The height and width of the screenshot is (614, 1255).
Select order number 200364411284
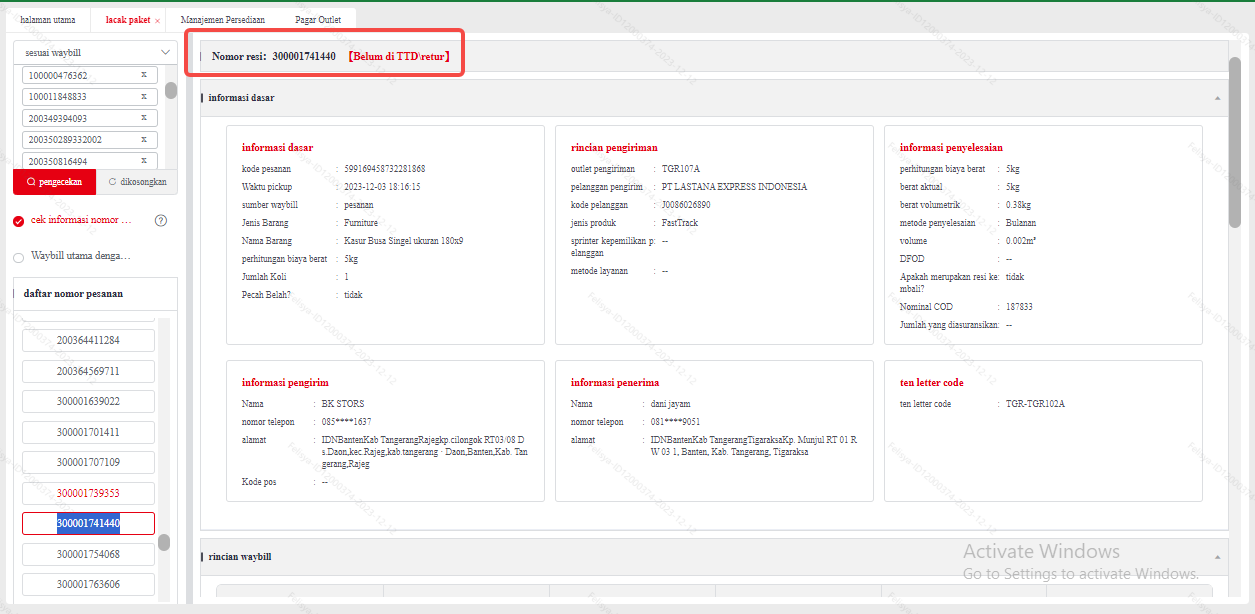point(88,340)
